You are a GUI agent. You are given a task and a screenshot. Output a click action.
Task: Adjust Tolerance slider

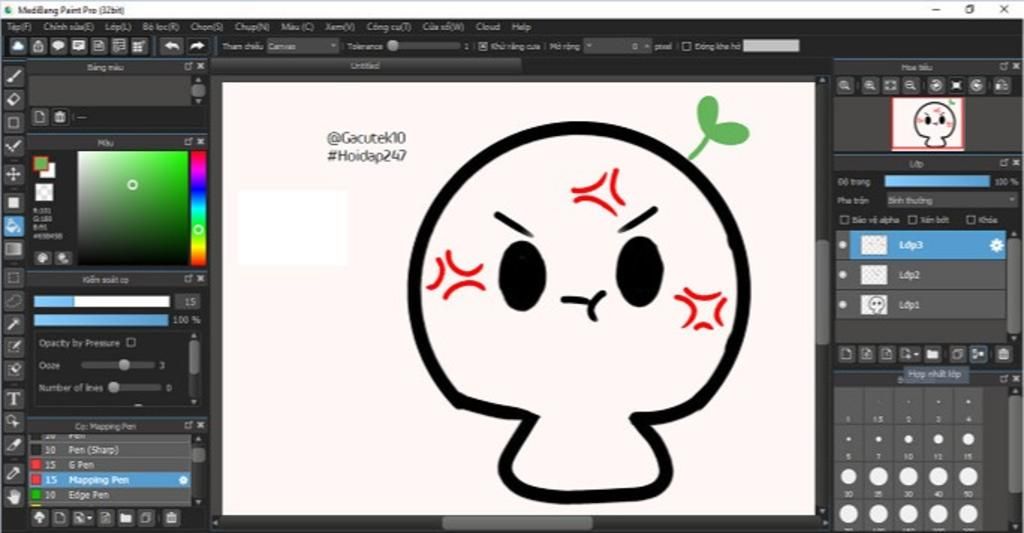pyautogui.click(x=424, y=46)
